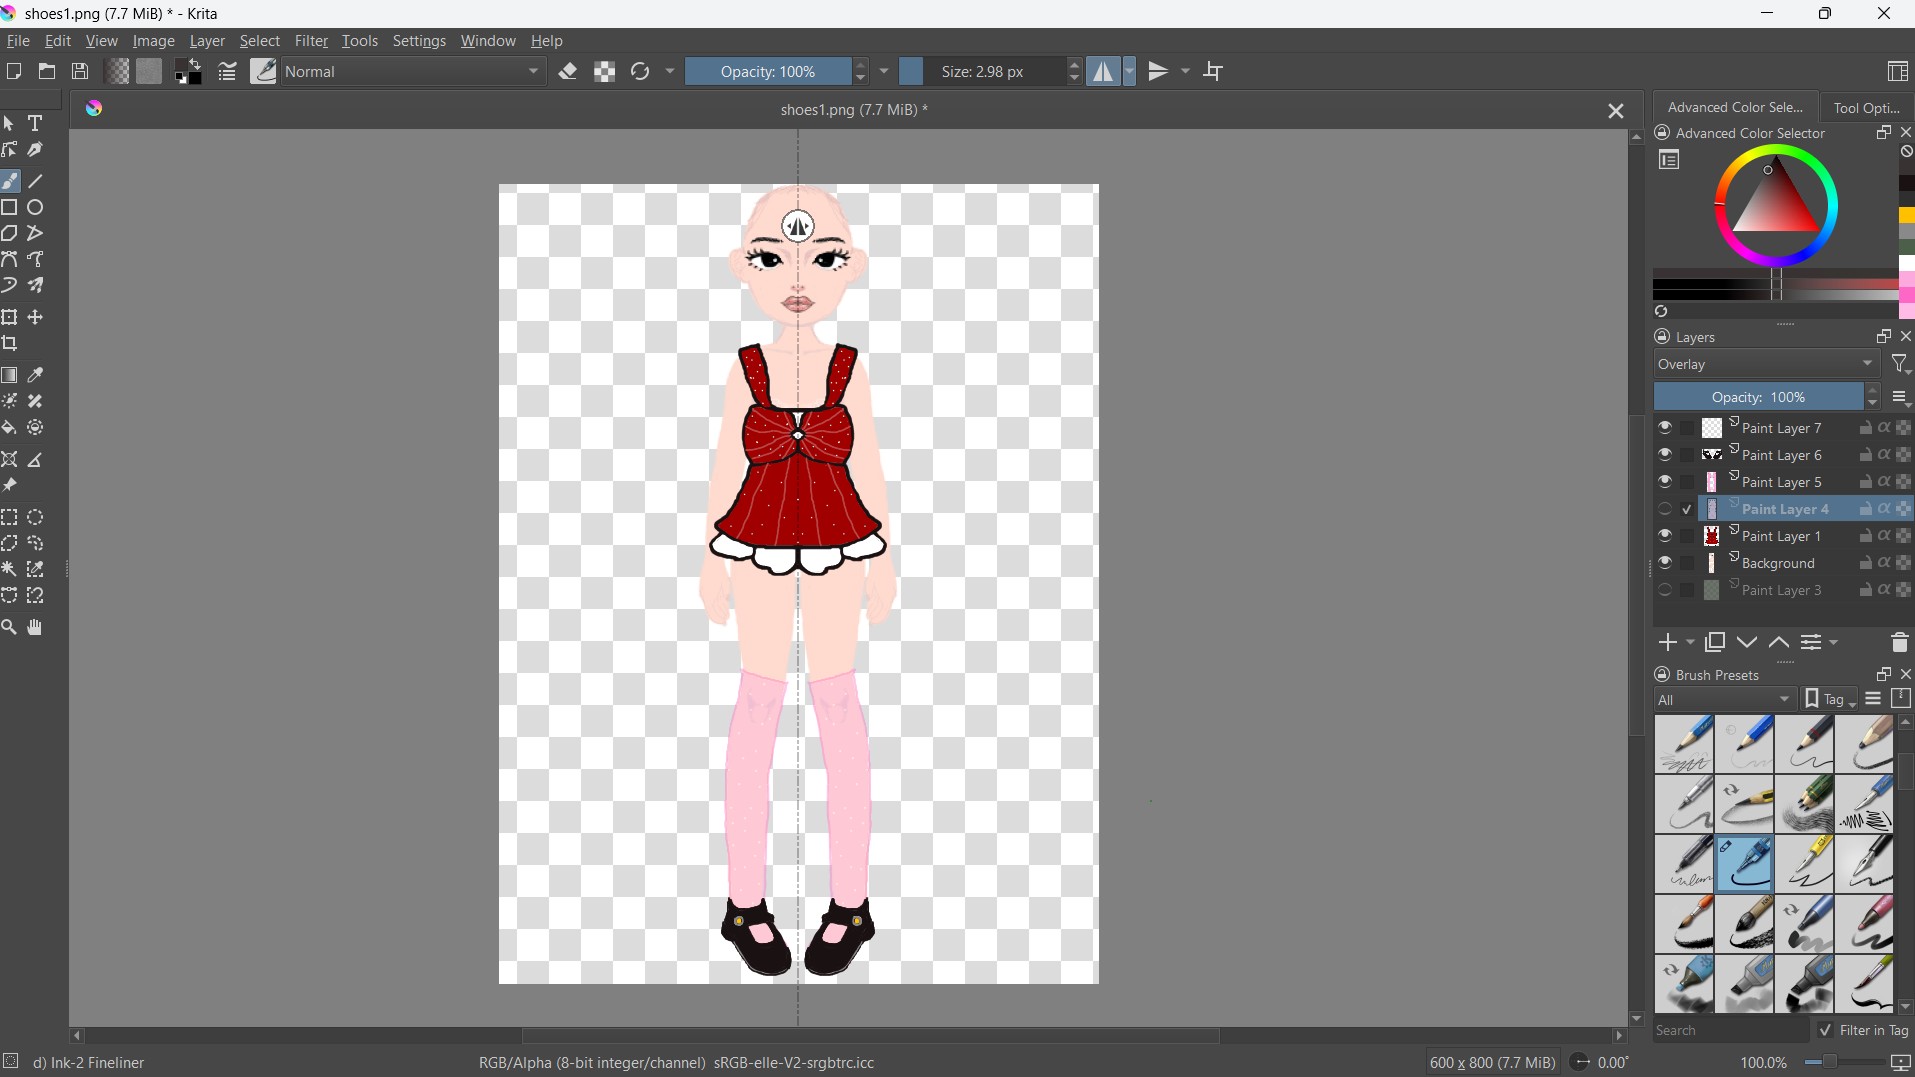Select the Gradient tool
This screenshot has height=1077, width=1915.
point(10,375)
